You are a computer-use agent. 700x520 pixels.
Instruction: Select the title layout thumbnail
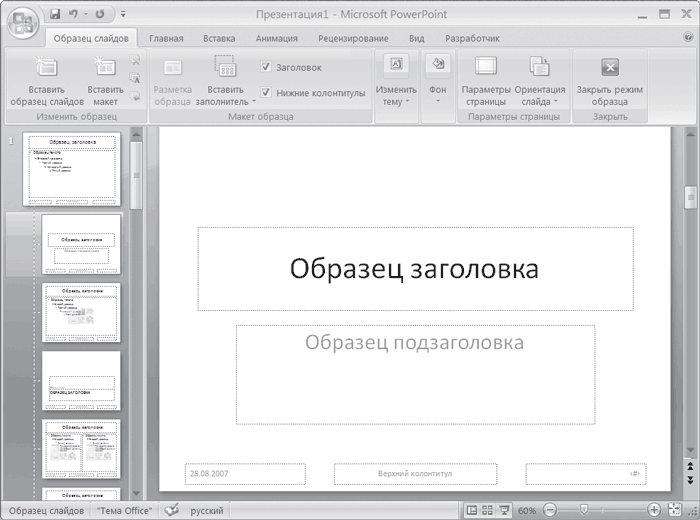point(81,244)
